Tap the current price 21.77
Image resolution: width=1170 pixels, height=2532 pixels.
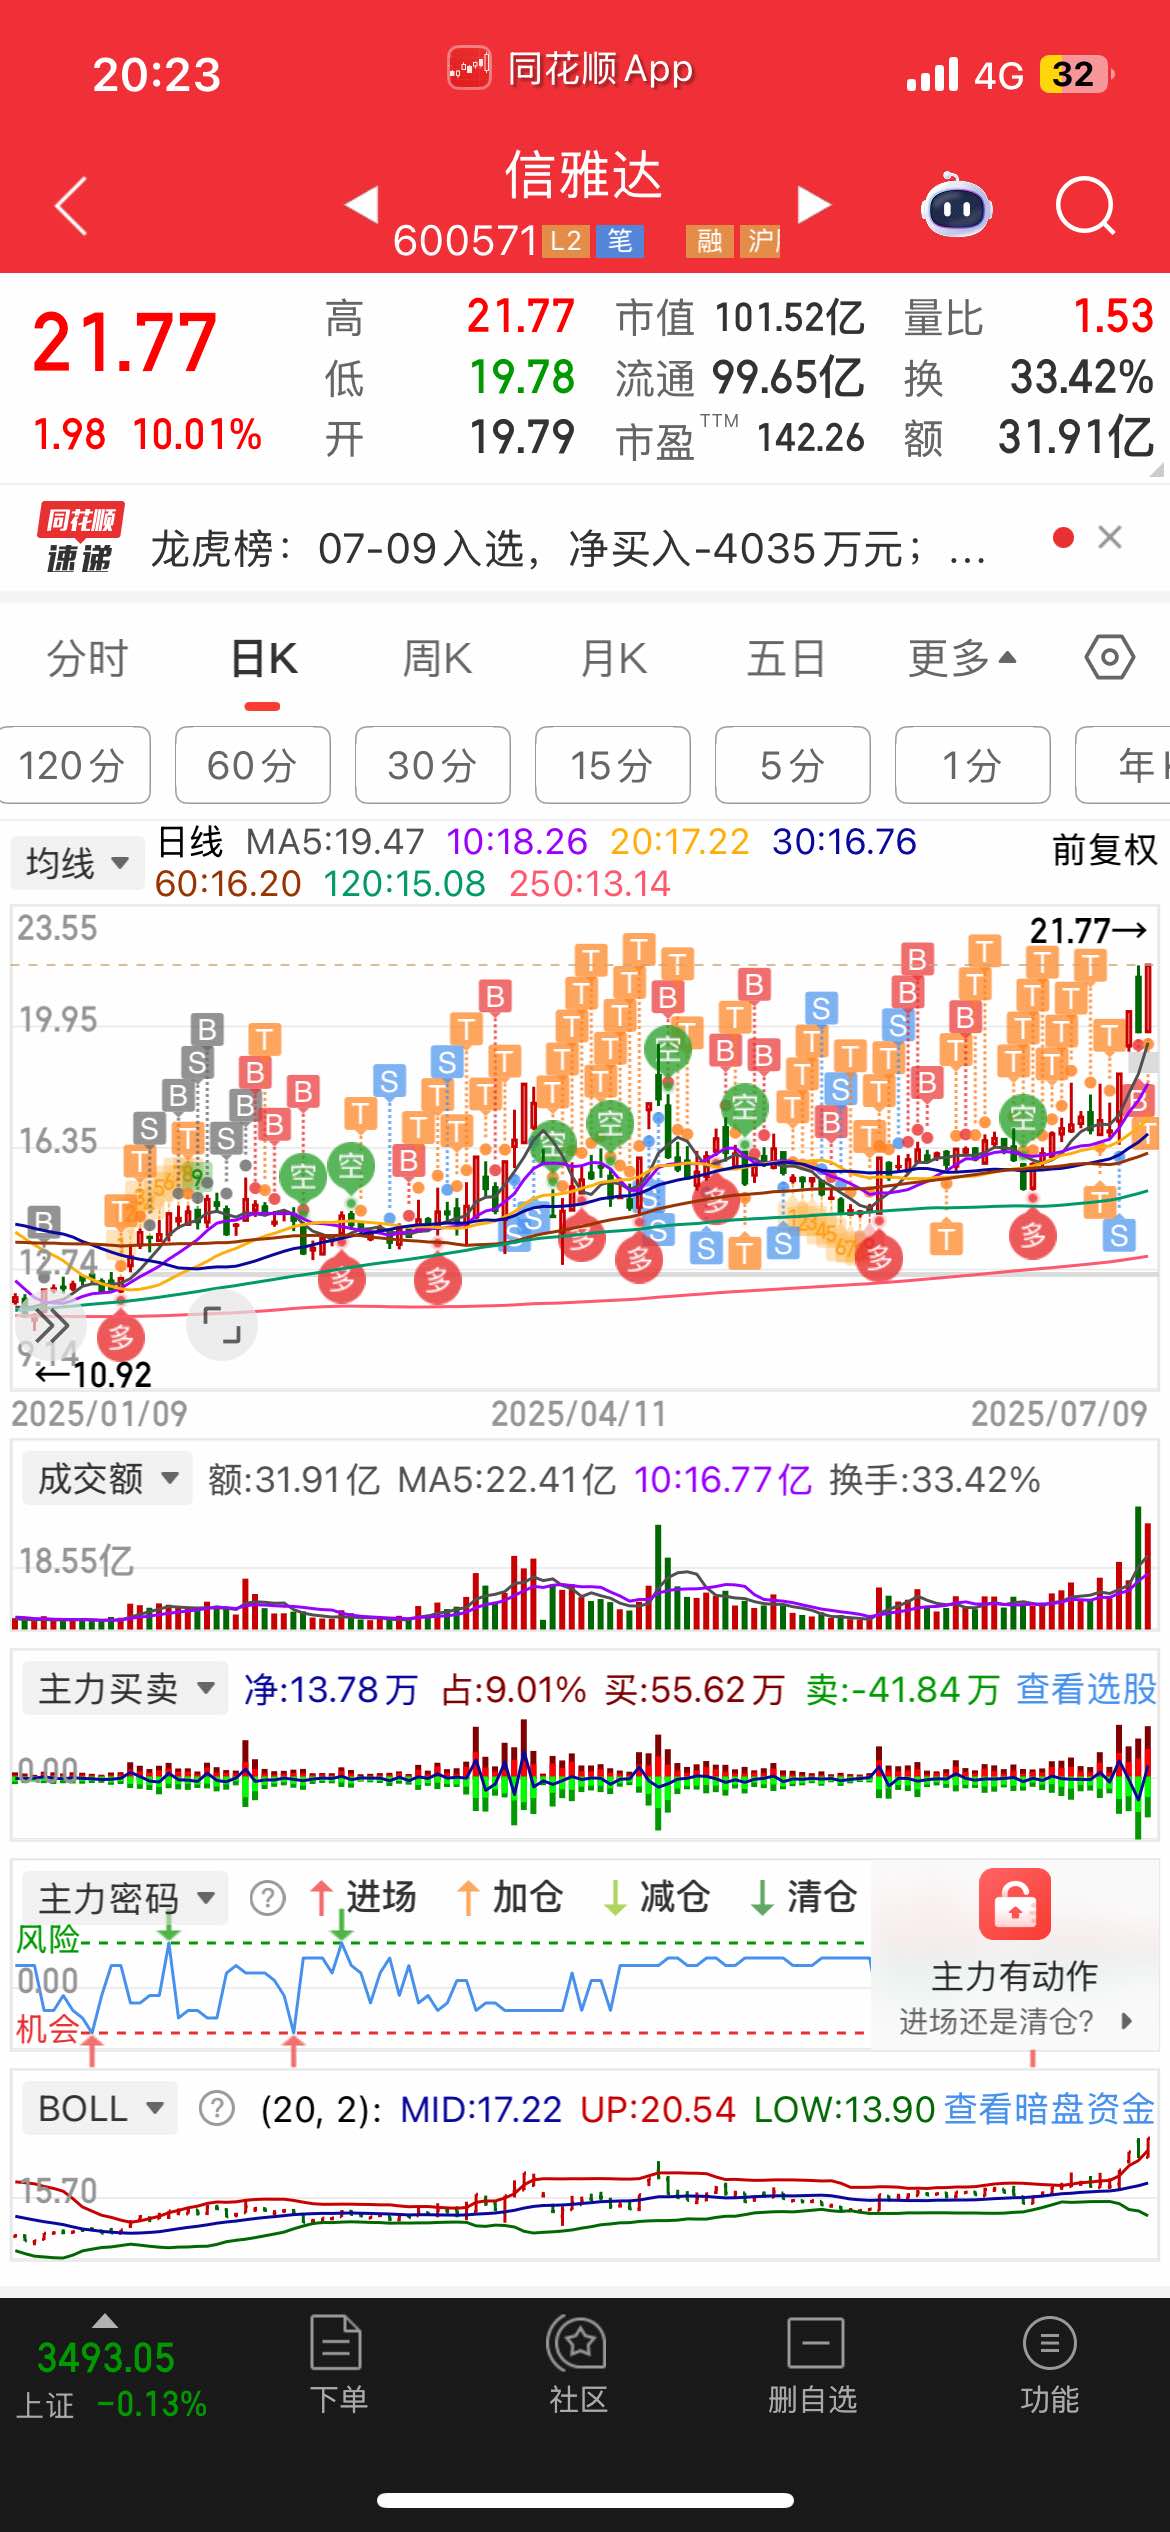click(124, 342)
